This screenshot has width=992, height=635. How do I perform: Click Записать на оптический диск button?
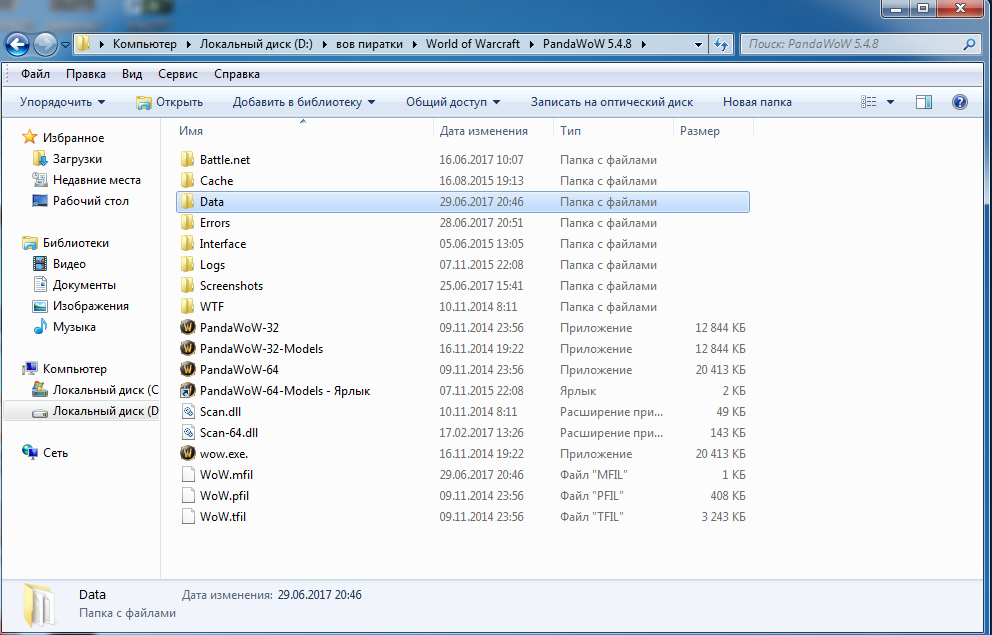pos(611,102)
